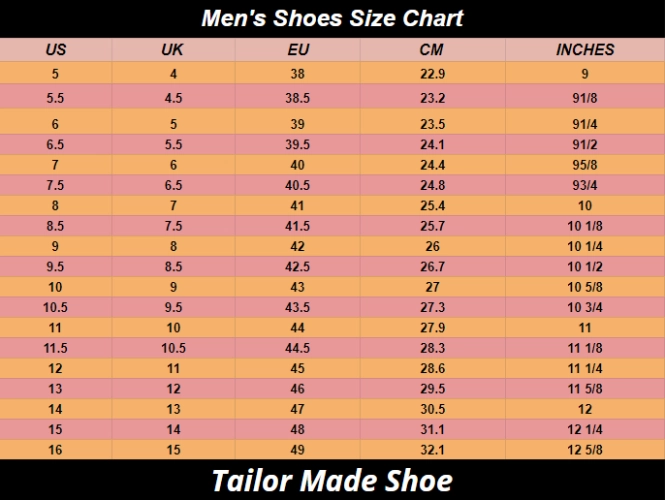Click the 10 5/8 inches cell
The image size is (665, 500).
pyautogui.click(x=585, y=287)
